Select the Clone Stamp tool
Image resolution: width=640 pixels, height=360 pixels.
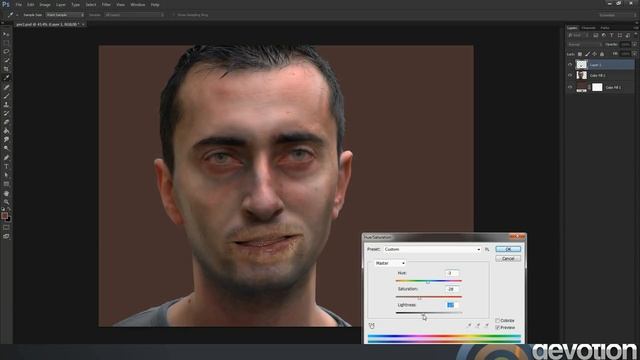(6, 104)
